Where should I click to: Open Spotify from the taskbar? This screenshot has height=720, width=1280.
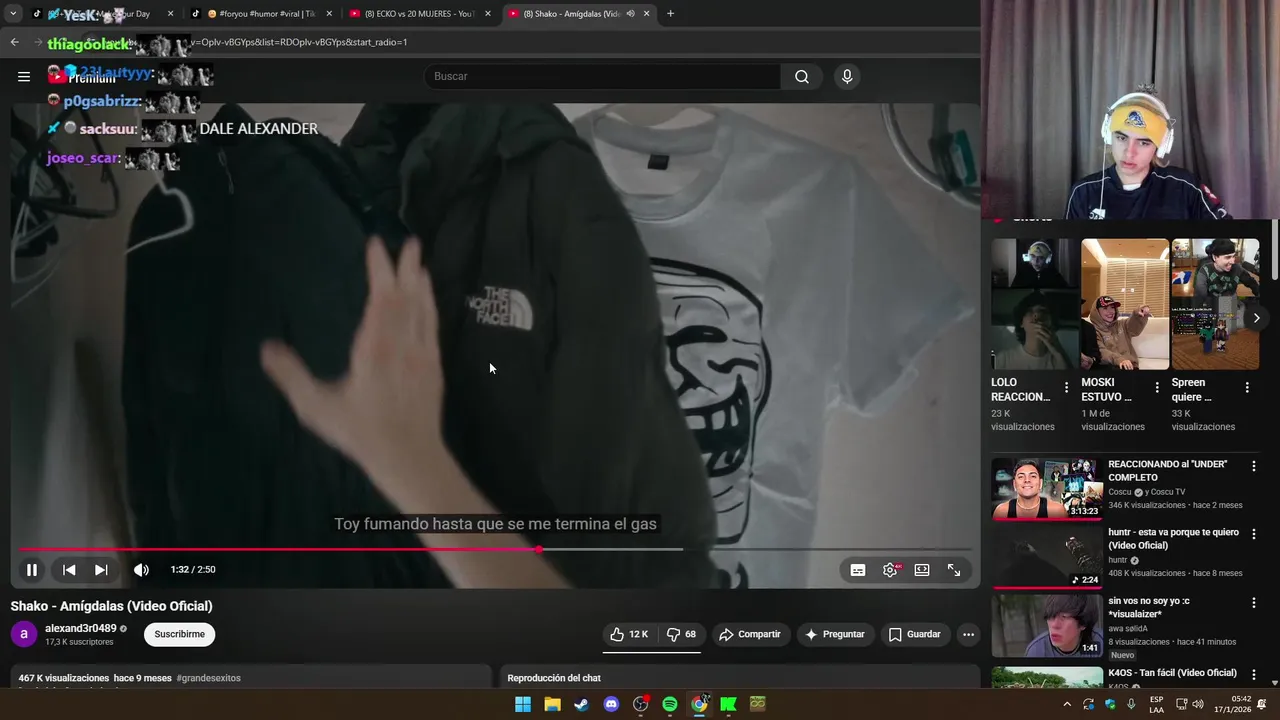[670, 704]
